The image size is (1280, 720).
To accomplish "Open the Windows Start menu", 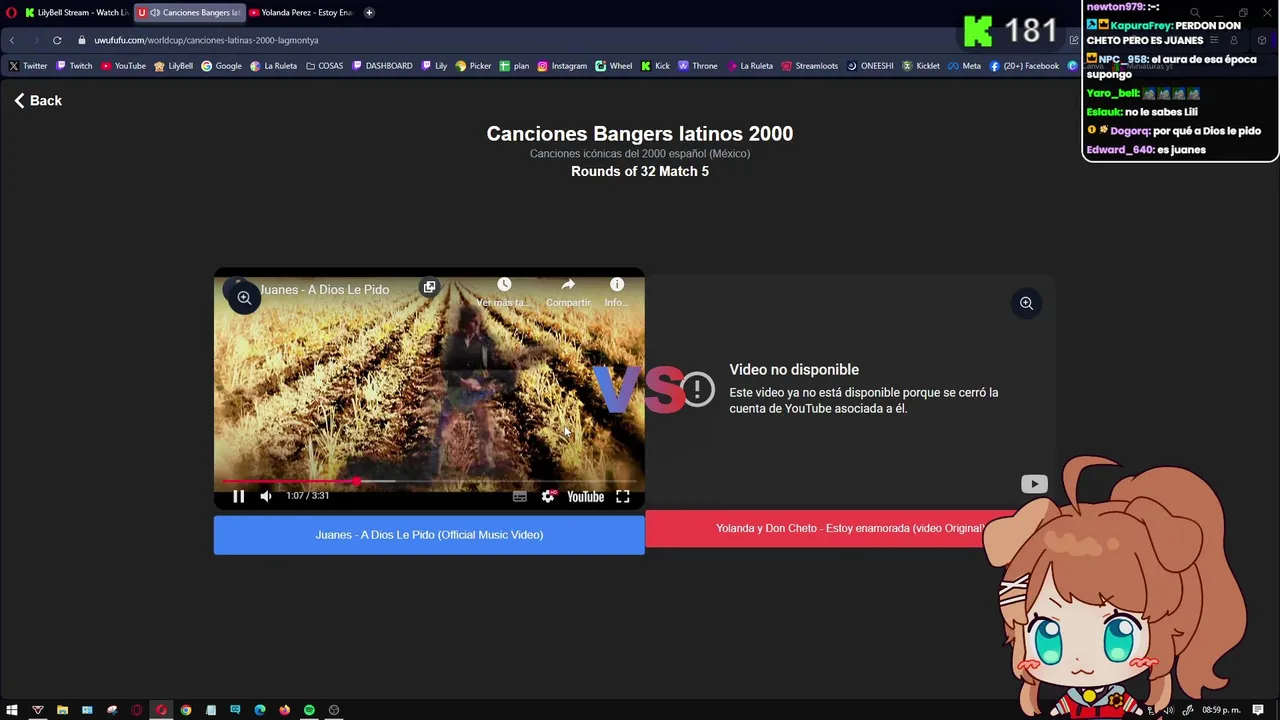I will tap(12, 710).
